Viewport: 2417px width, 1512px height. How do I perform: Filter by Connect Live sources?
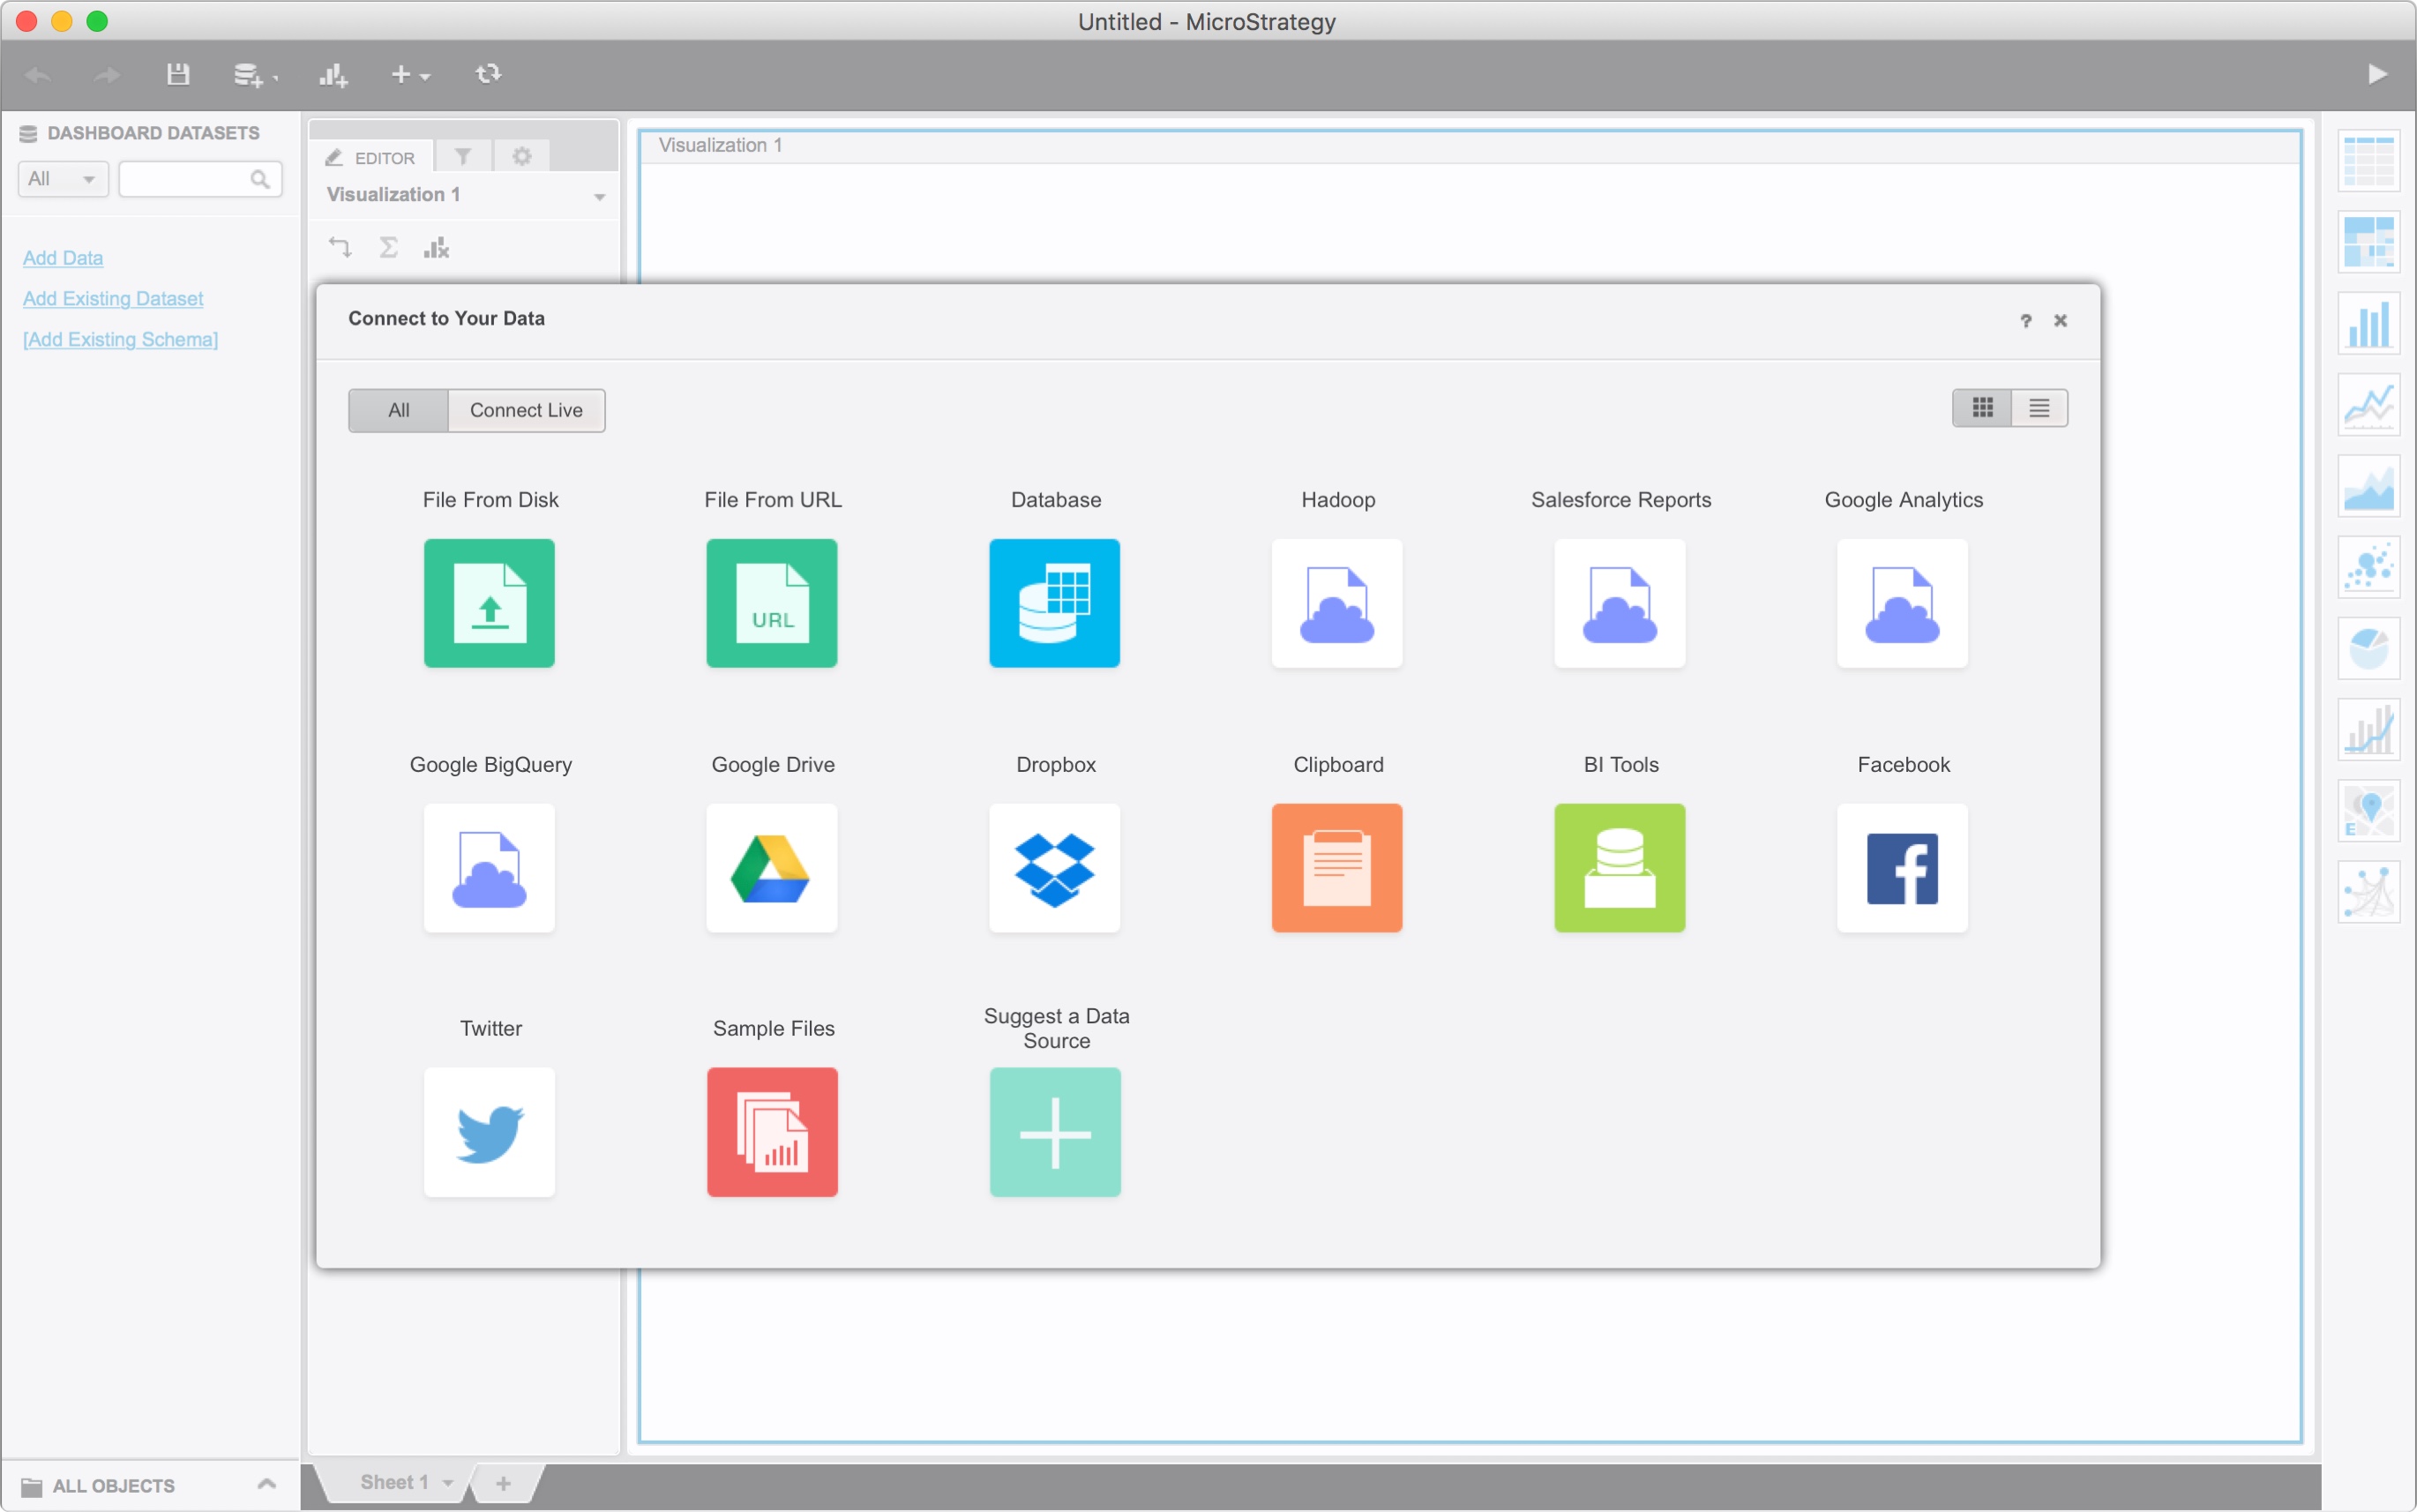click(526, 410)
